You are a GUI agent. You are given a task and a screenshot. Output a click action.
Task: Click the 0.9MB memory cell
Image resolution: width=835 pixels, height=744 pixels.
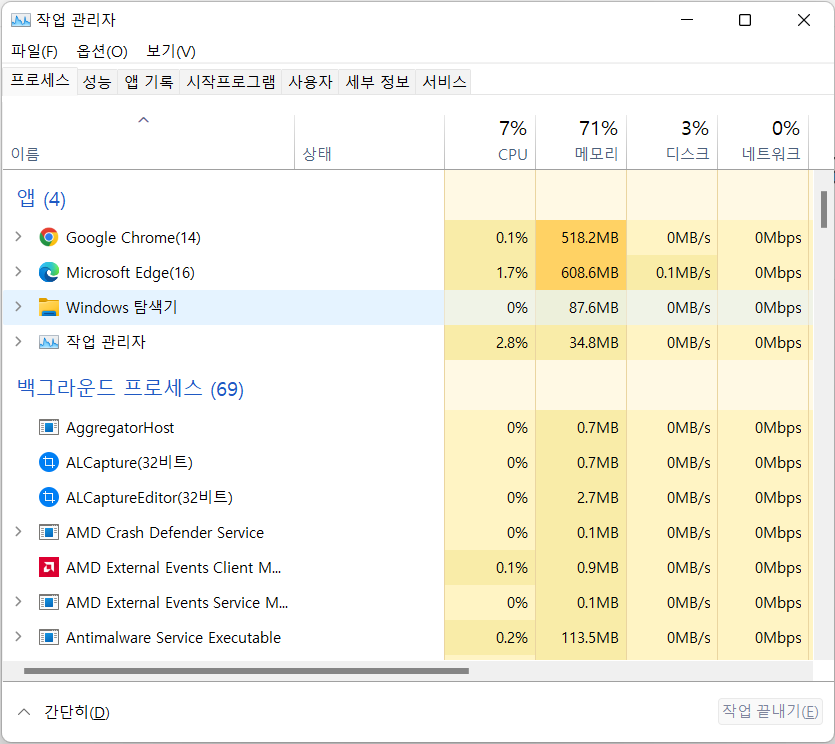point(581,567)
